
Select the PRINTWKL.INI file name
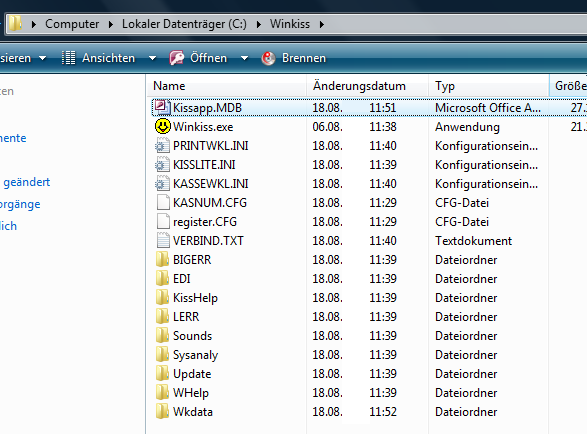210,146
